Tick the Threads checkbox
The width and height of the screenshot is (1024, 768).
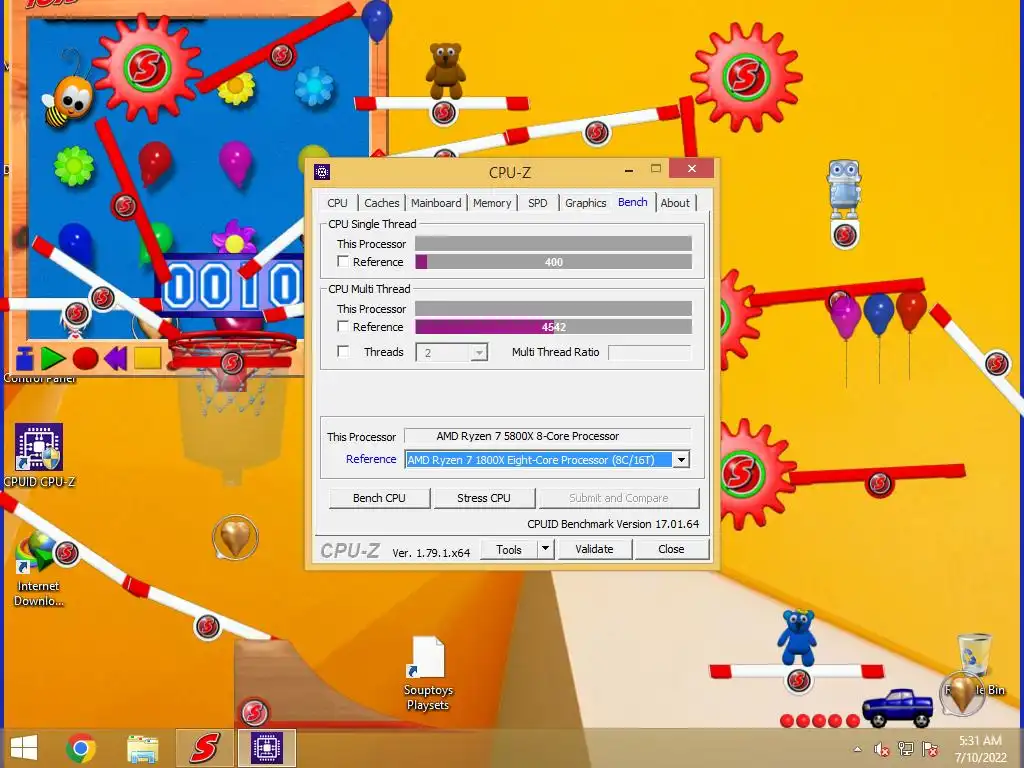coord(343,351)
